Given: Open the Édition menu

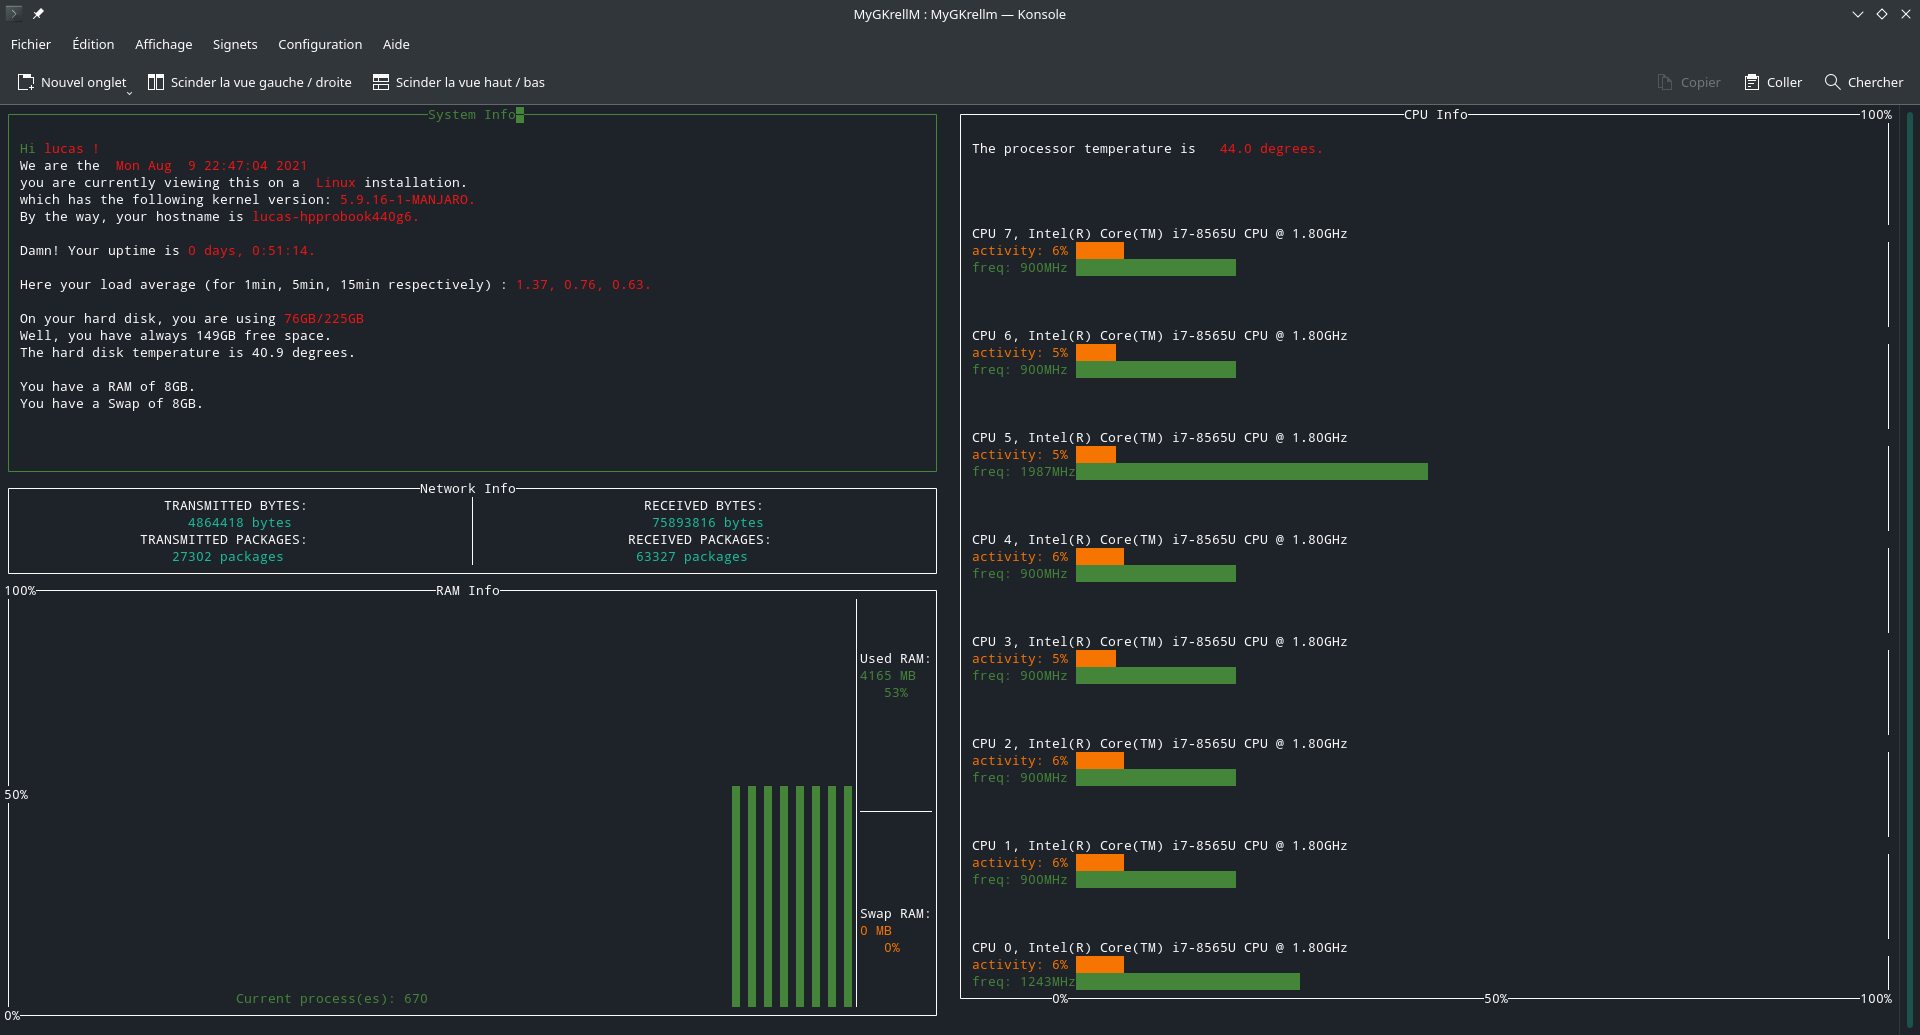Looking at the screenshot, I should (x=92, y=44).
